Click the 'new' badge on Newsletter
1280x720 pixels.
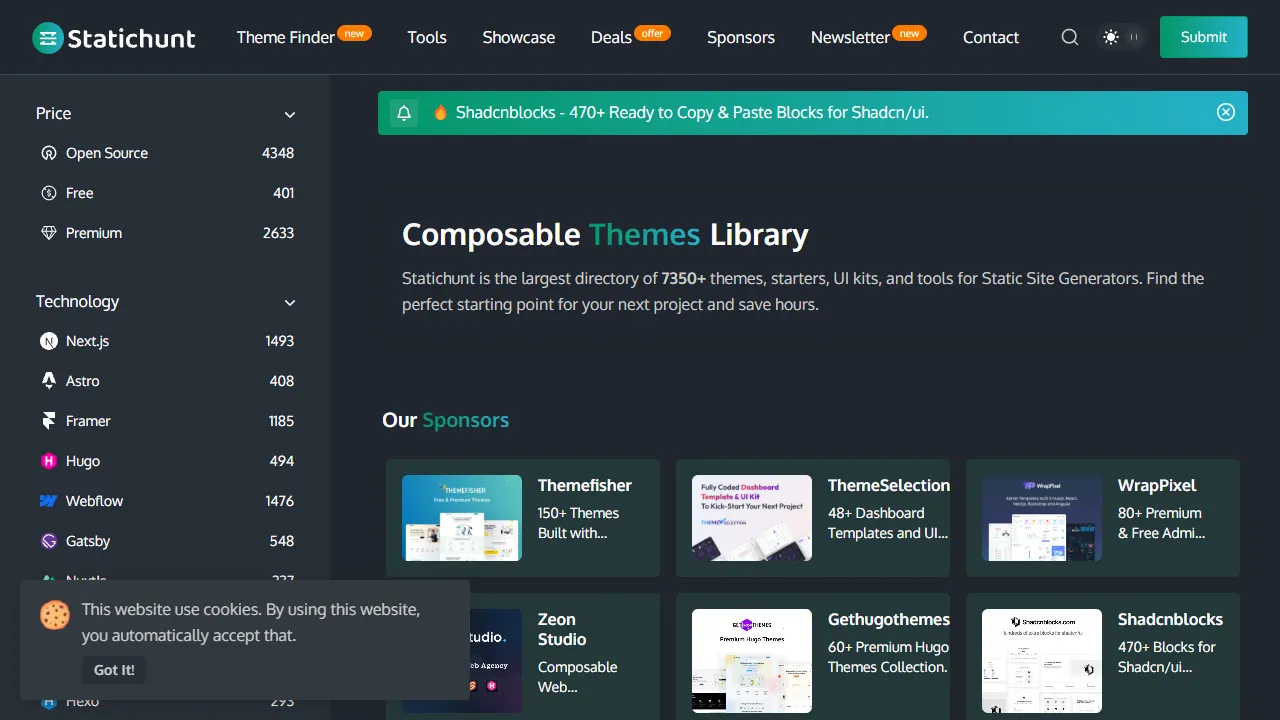pyautogui.click(x=909, y=33)
